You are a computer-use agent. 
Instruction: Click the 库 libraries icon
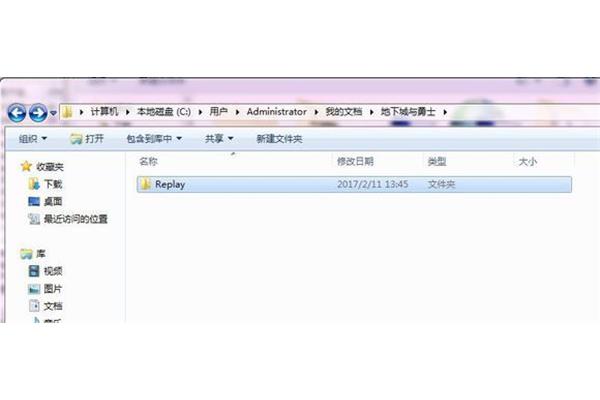coord(26,254)
